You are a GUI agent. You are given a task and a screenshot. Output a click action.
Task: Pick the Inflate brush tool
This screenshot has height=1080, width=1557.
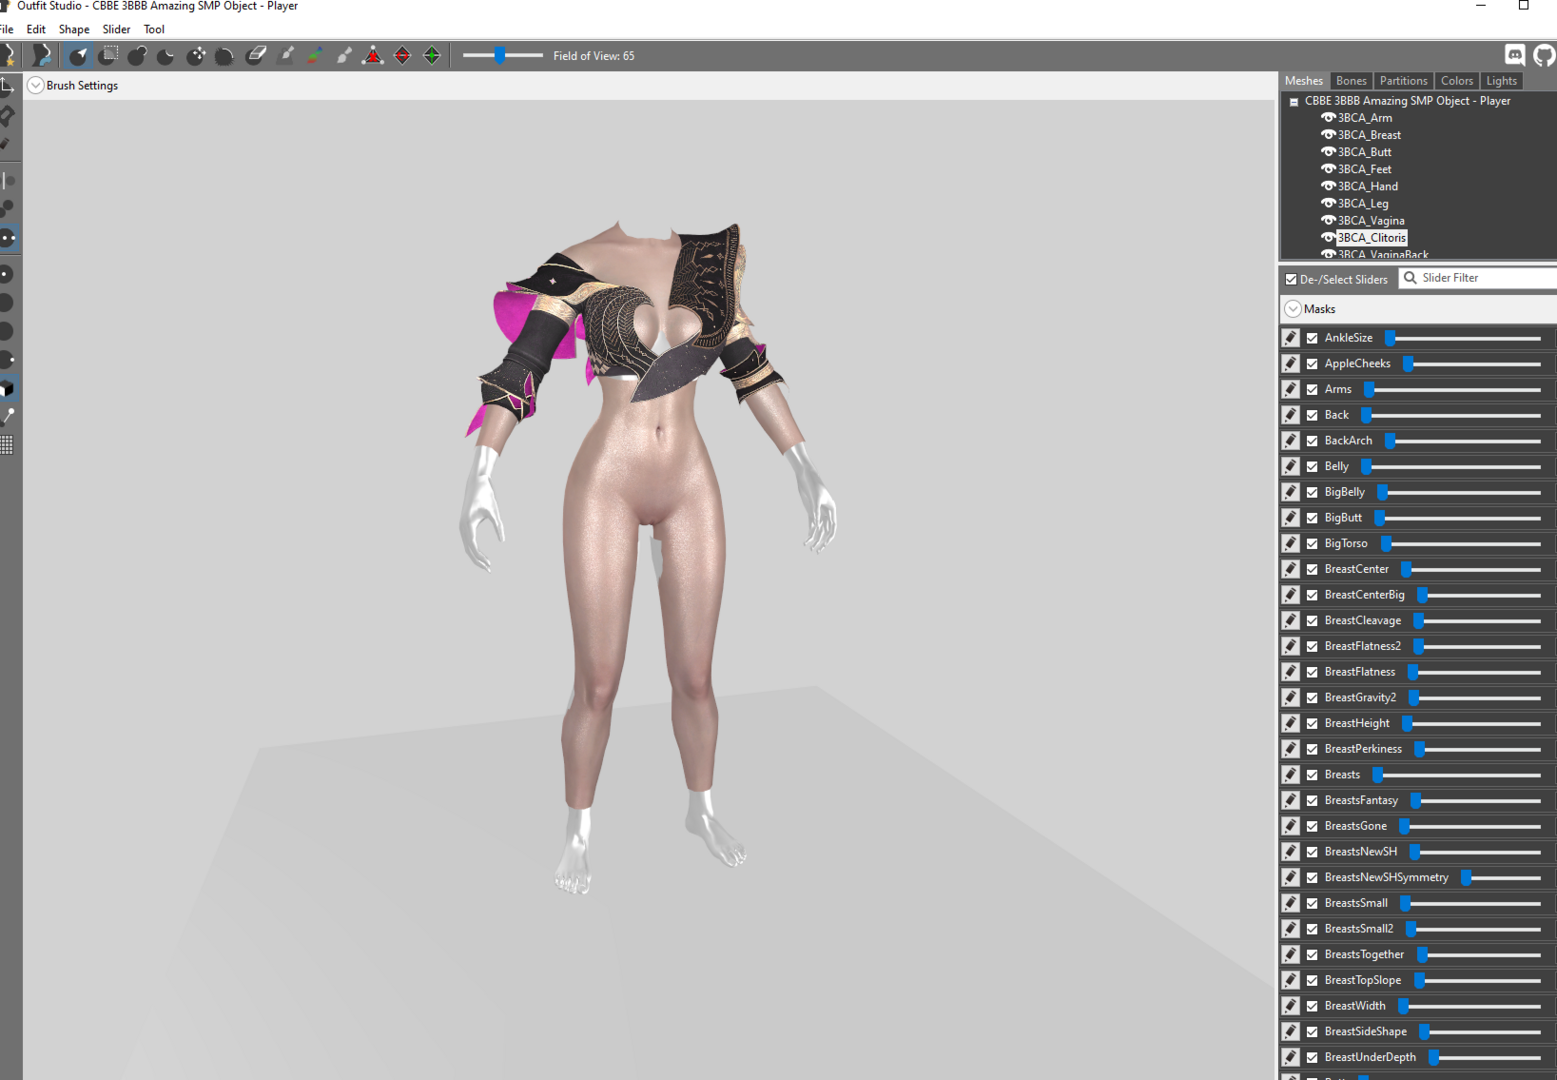pyautogui.click(x=137, y=56)
